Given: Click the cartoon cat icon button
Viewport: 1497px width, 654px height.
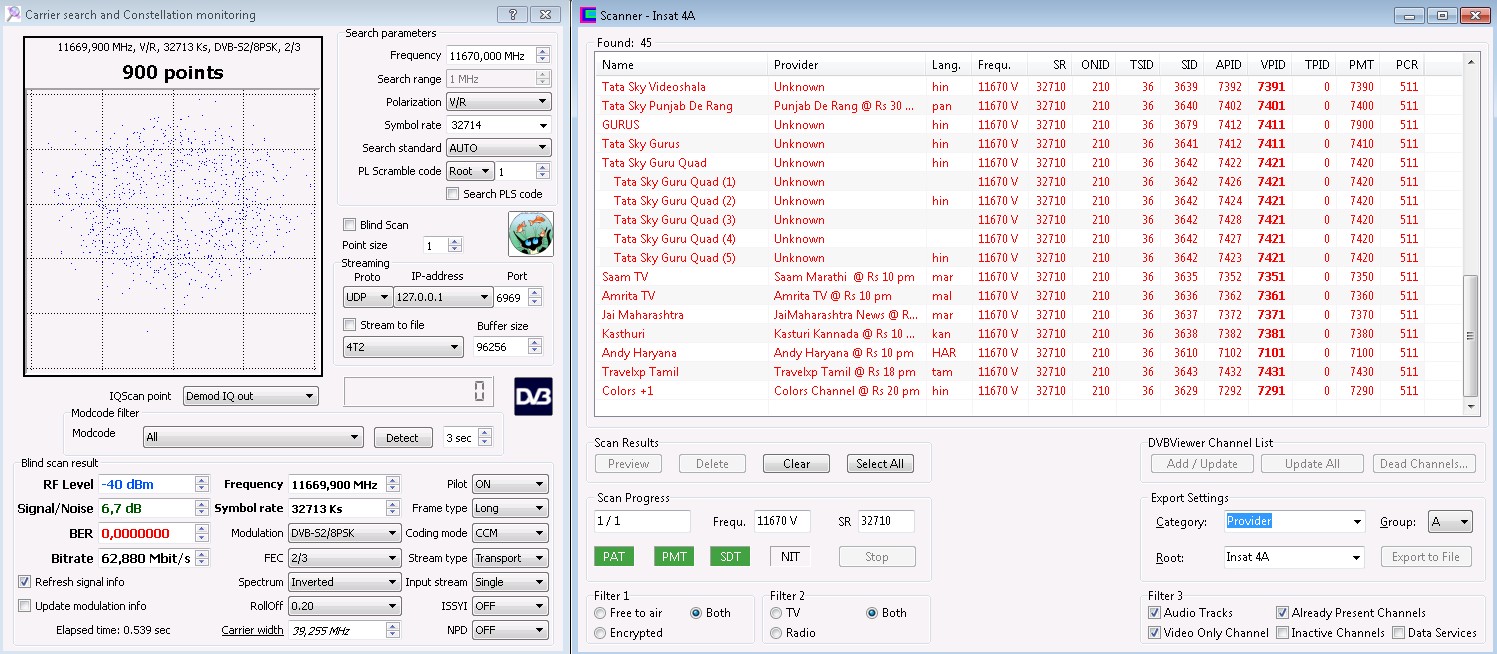Looking at the screenshot, I should click(530, 234).
